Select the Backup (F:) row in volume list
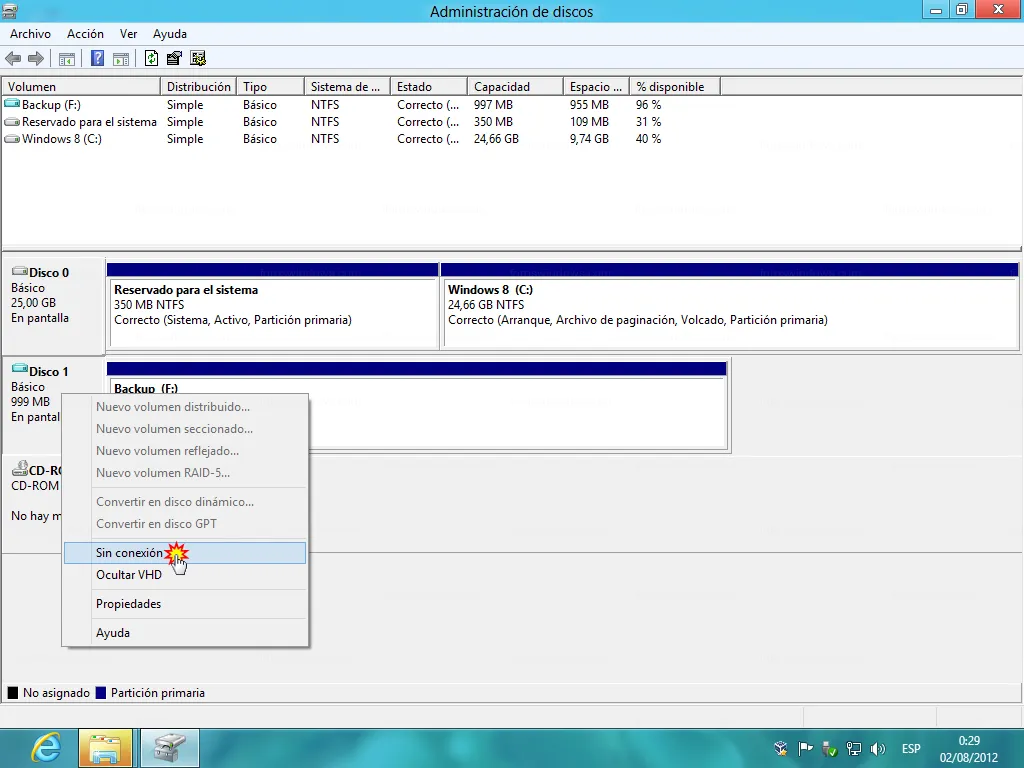1024x768 pixels. click(362, 104)
